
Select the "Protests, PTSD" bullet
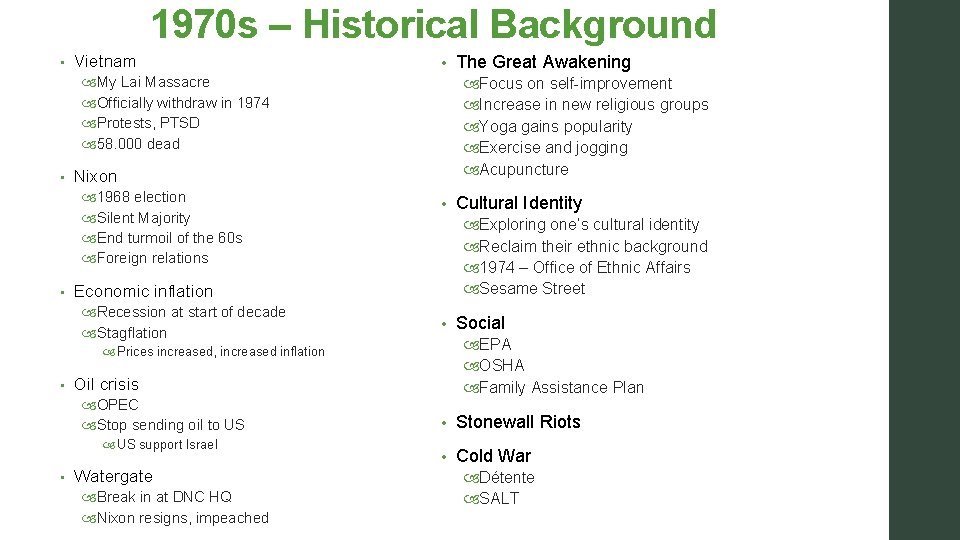[148, 123]
